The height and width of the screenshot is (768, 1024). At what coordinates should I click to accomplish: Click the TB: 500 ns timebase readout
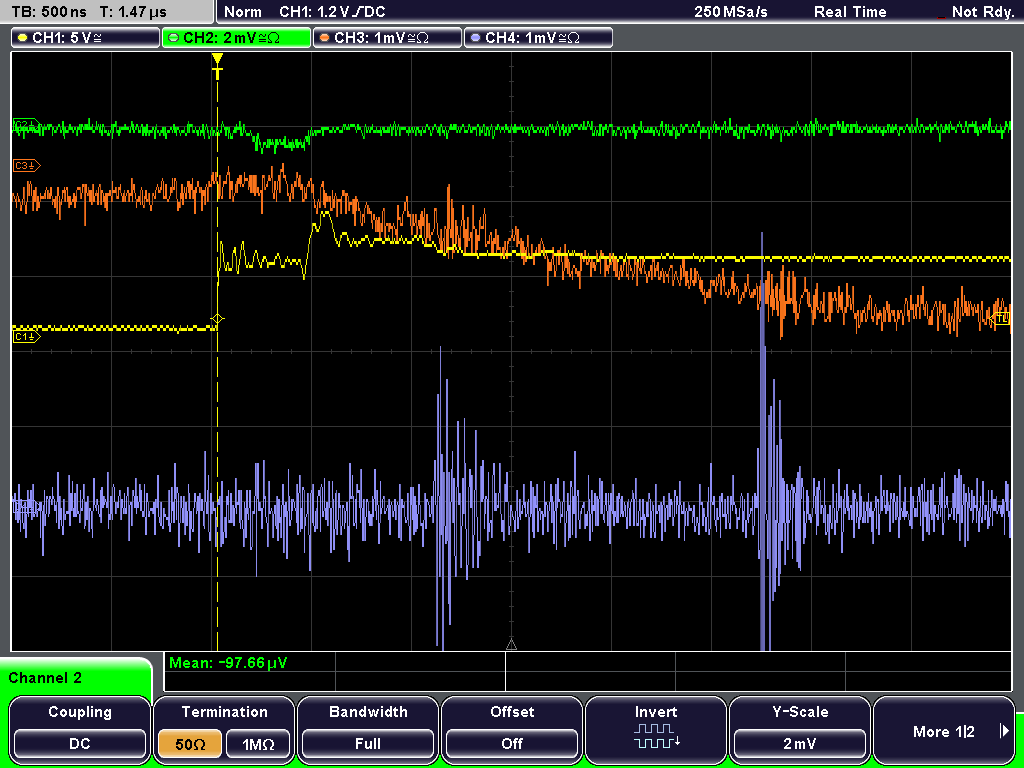click(48, 12)
